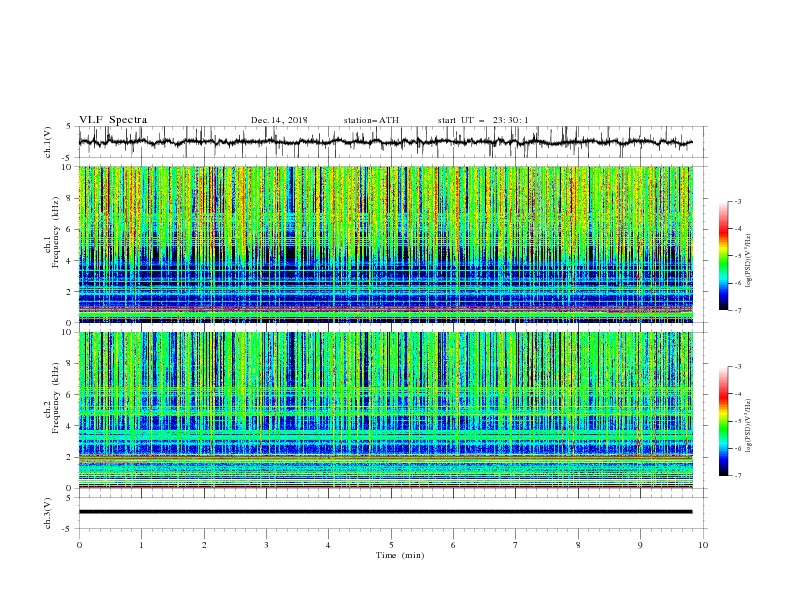
Task: Click the "10" tick on the time axis
Action: [x=703, y=545]
